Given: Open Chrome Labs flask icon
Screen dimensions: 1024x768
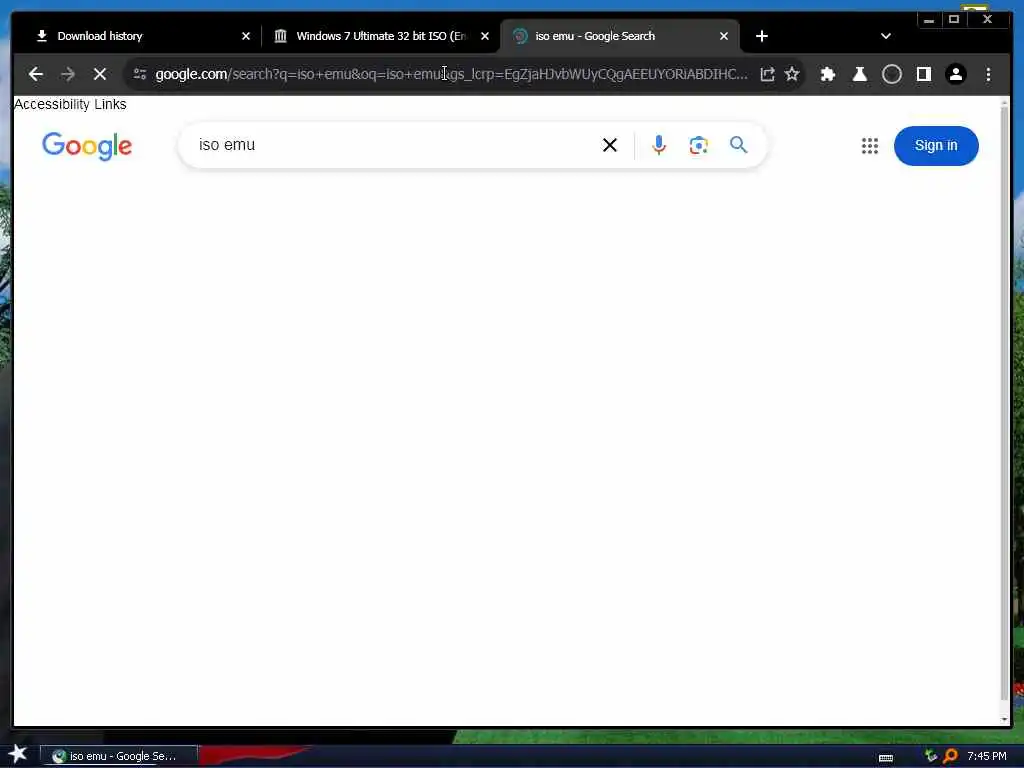Looking at the screenshot, I should (x=859, y=74).
